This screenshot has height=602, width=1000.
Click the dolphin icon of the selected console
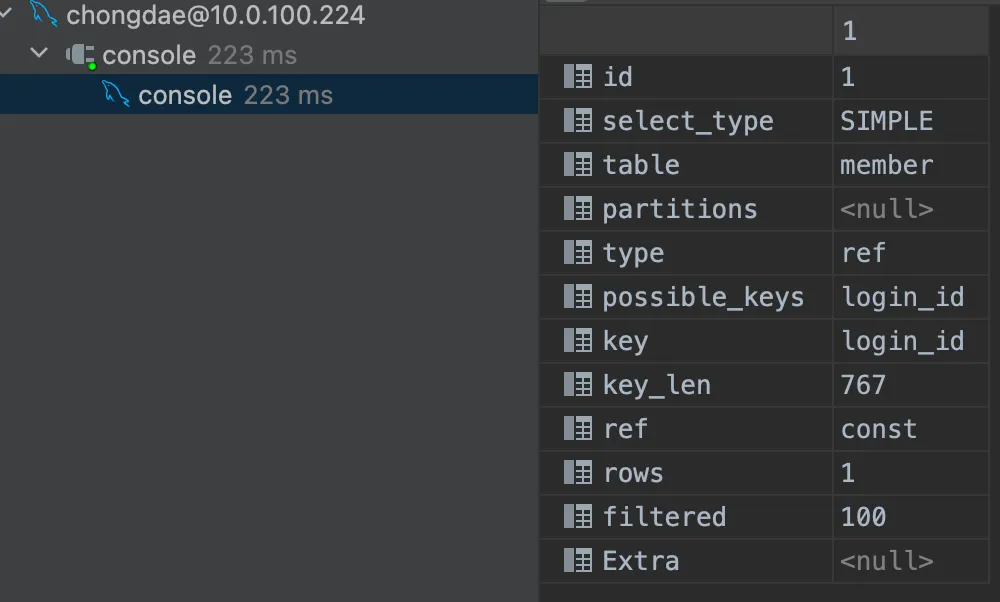tap(116, 95)
